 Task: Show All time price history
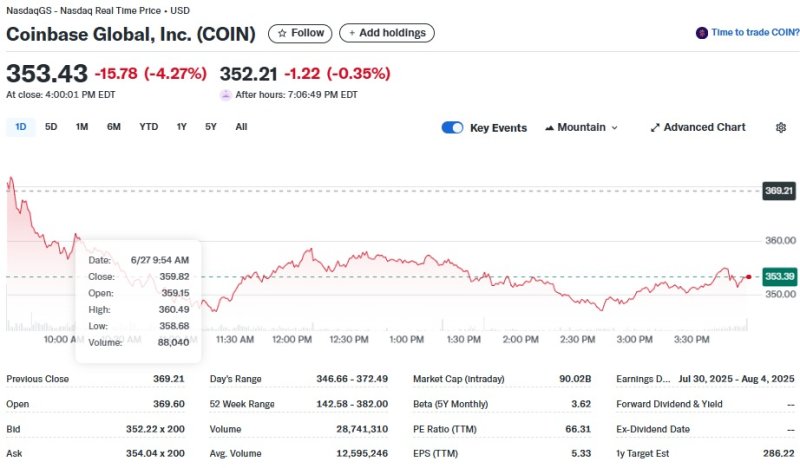pos(241,127)
